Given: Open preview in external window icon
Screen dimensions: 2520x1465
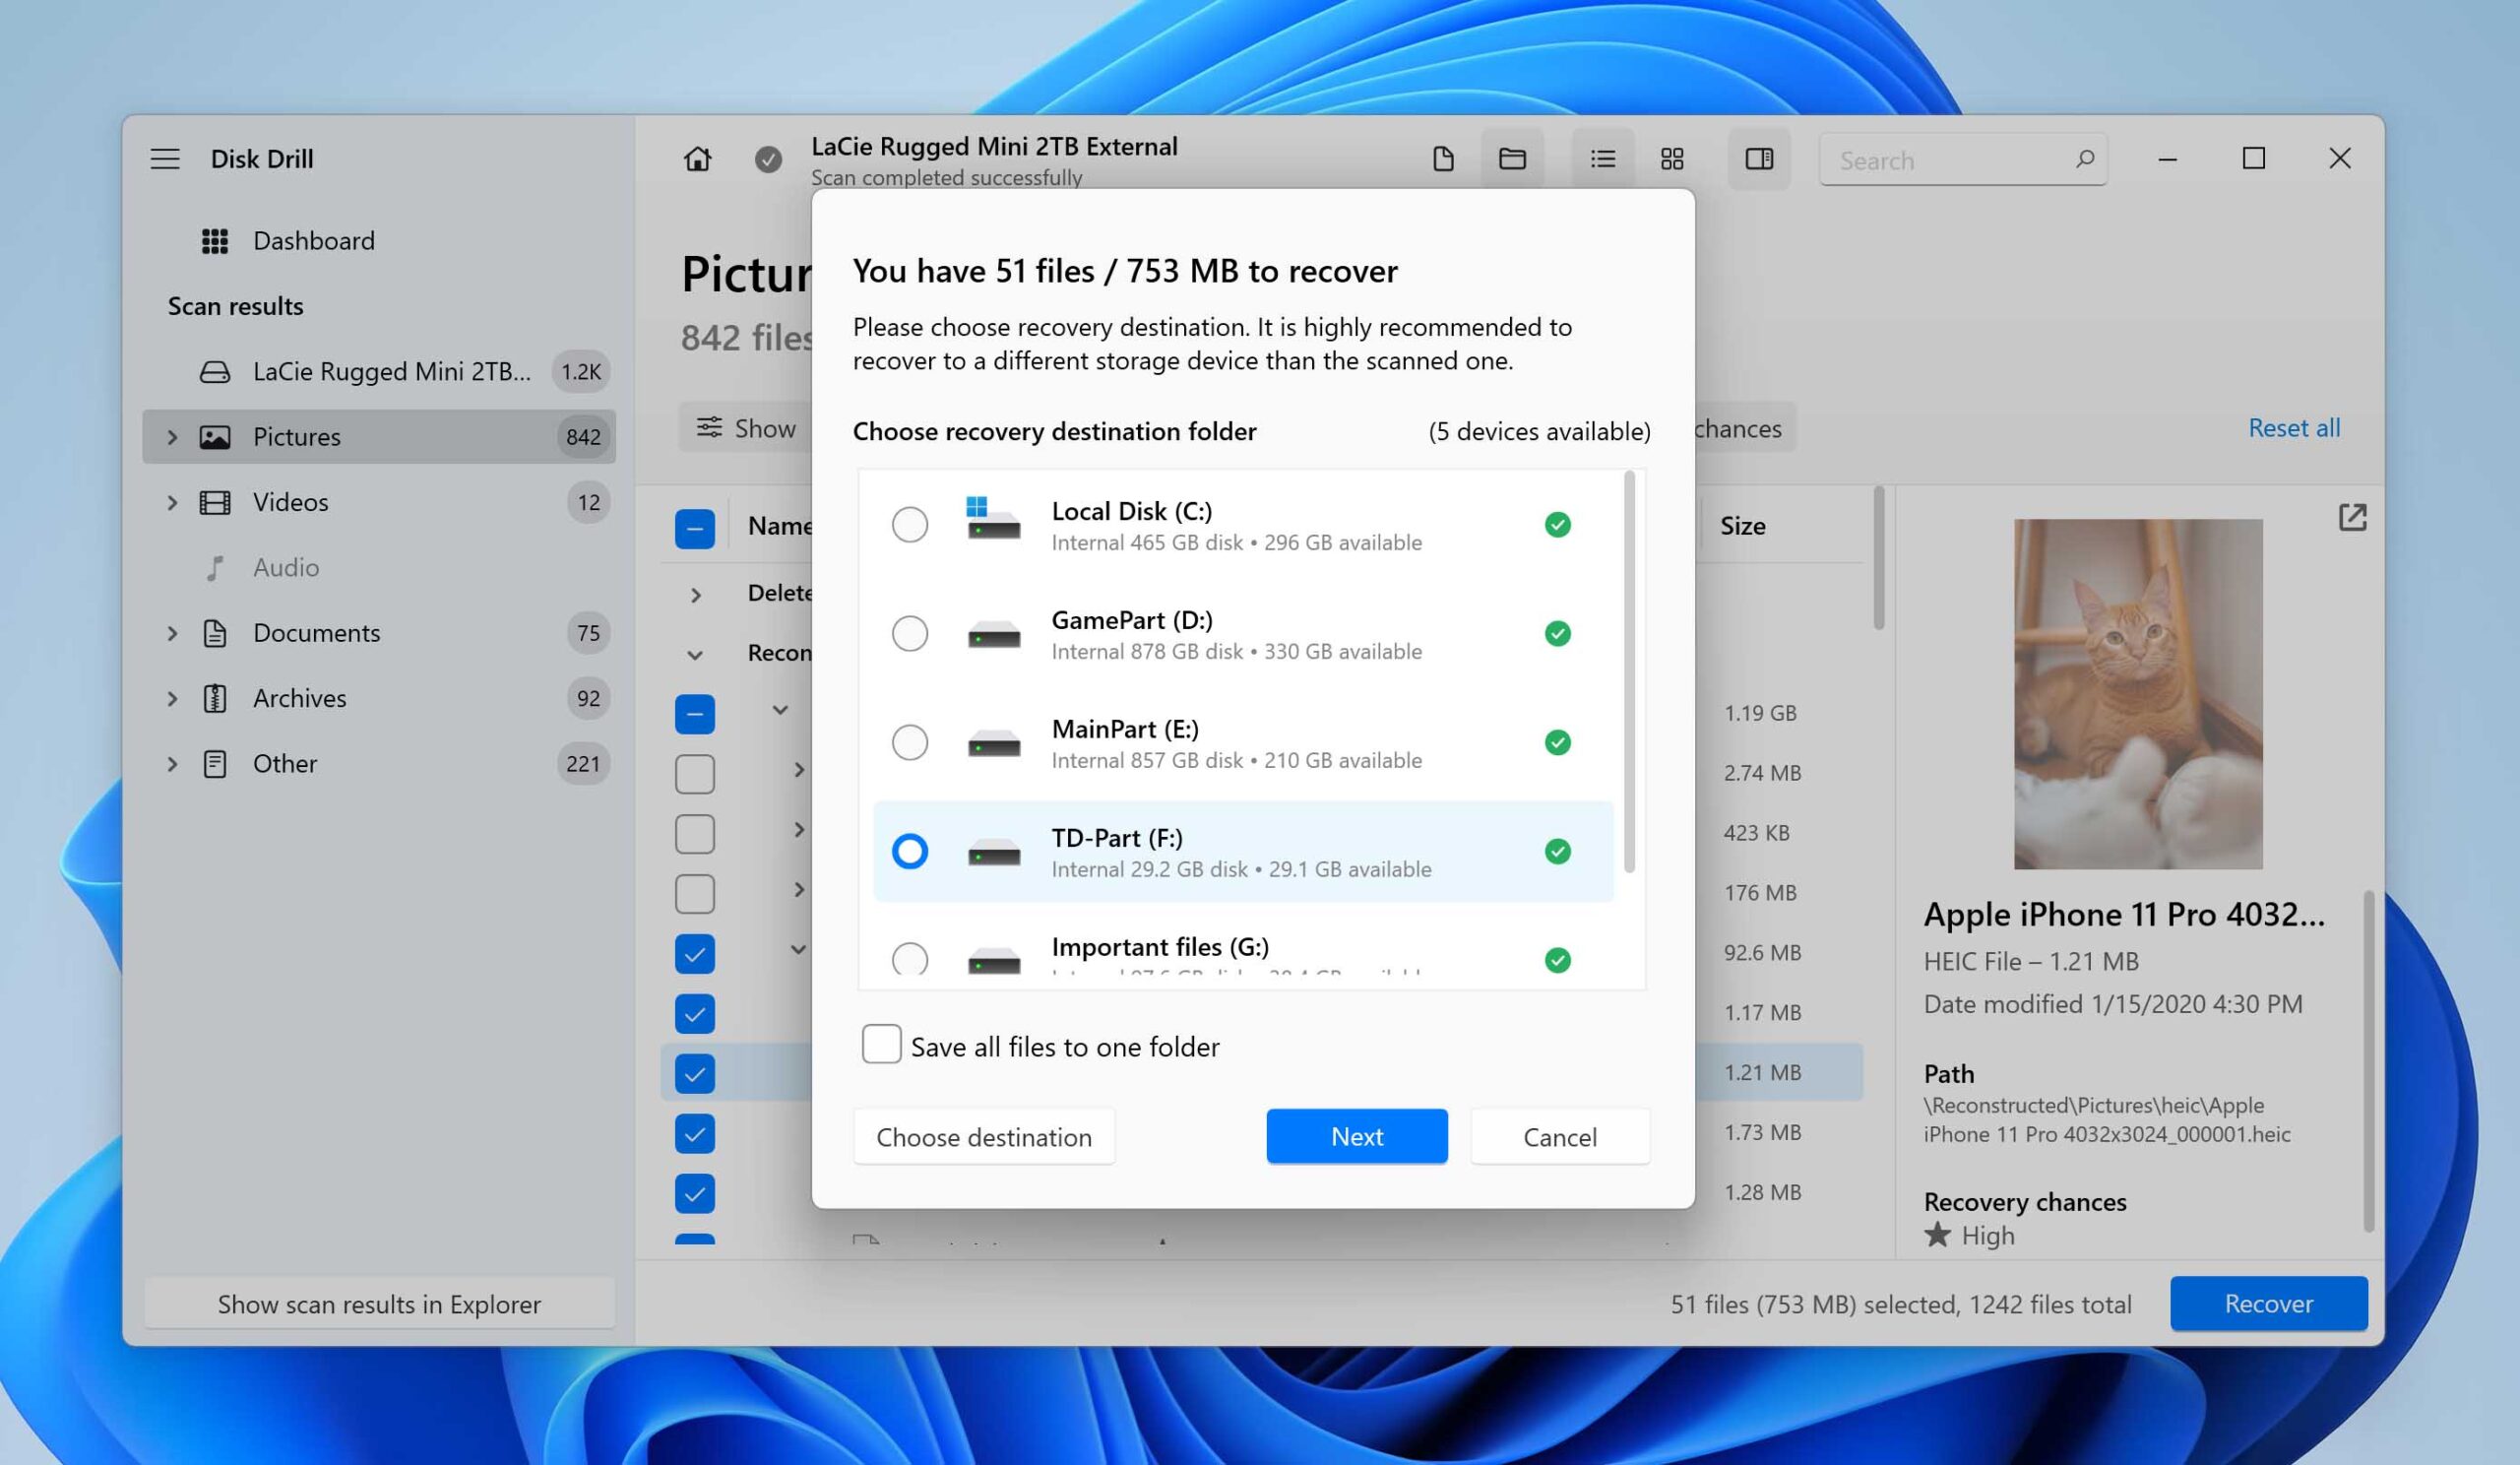Looking at the screenshot, I should [2352, 517].
